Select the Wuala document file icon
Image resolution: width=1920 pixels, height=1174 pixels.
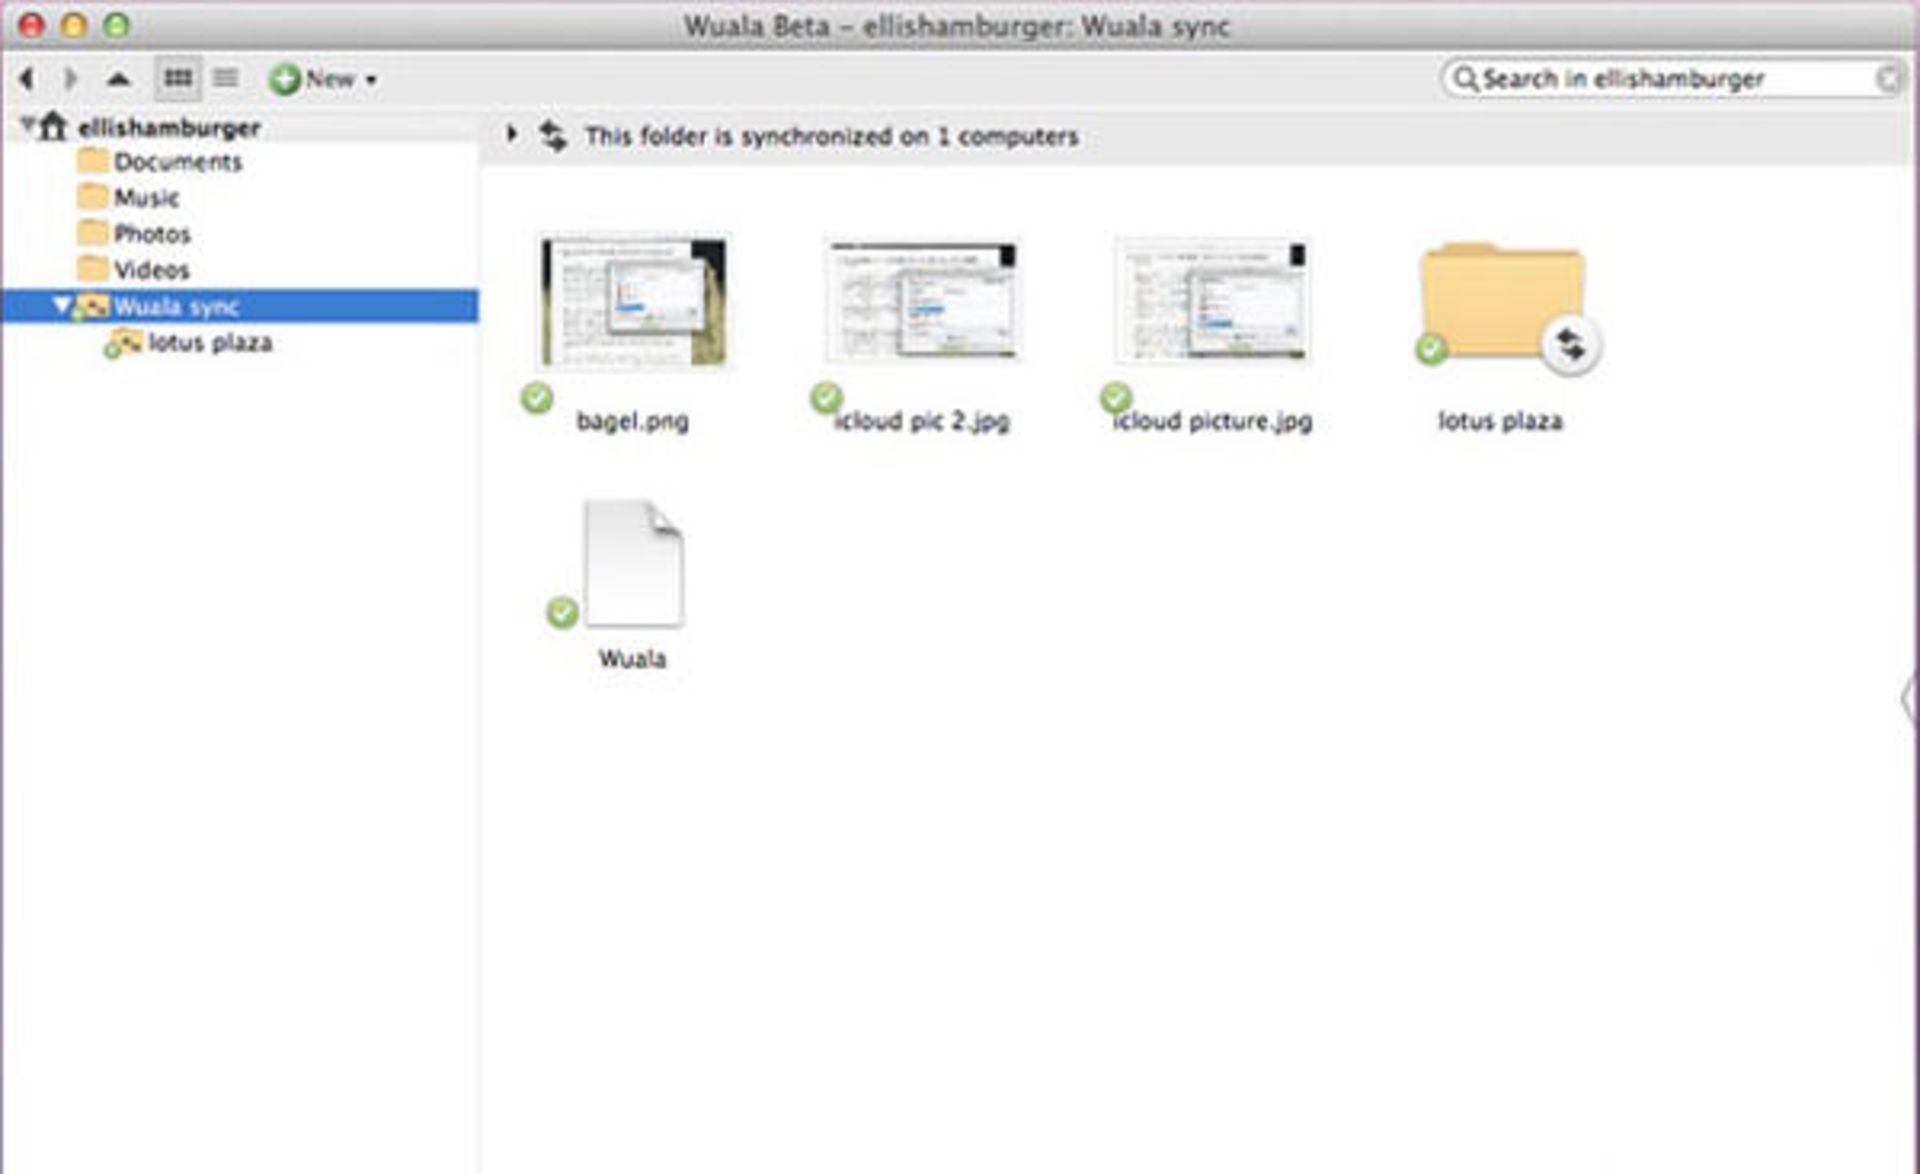tap(634, 563)
